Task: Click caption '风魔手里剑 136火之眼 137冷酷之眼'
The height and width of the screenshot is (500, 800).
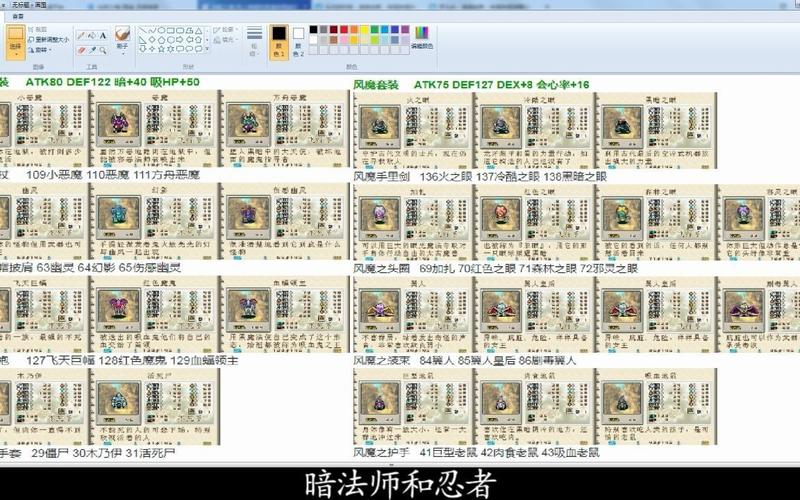Action: tap(480, 177)
